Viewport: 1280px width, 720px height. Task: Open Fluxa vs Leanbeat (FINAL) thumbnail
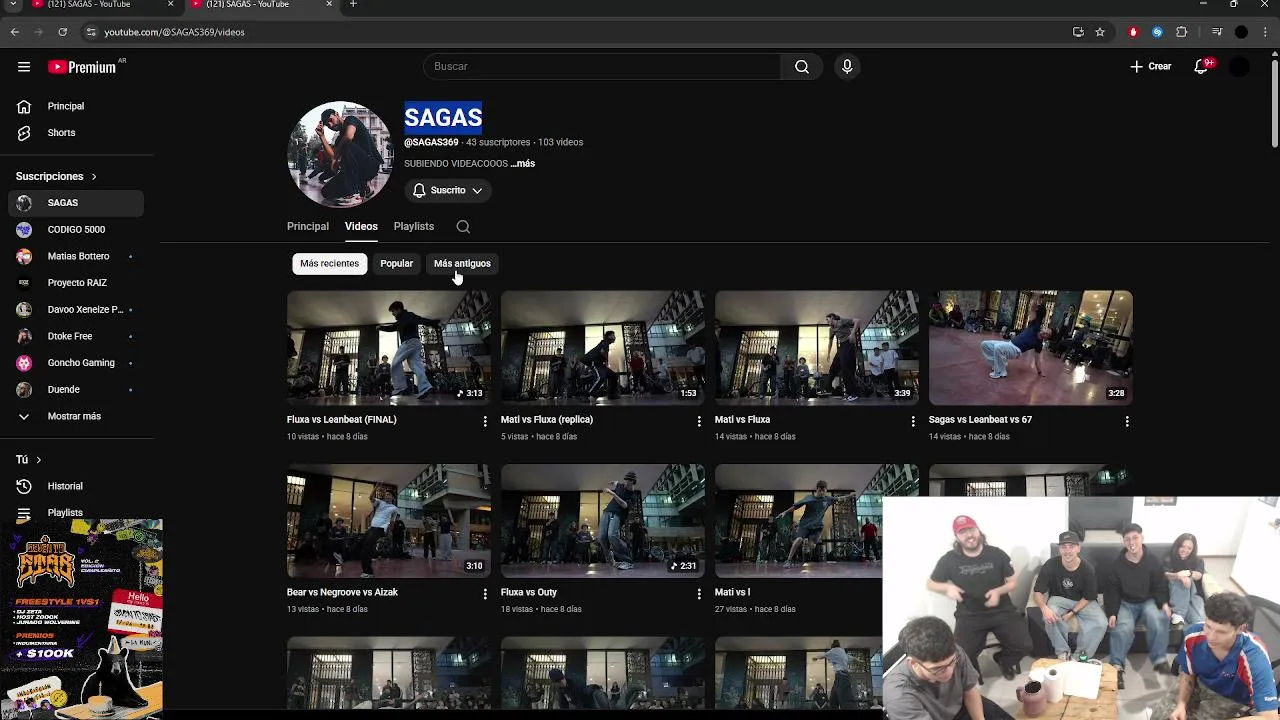point(389,348)
